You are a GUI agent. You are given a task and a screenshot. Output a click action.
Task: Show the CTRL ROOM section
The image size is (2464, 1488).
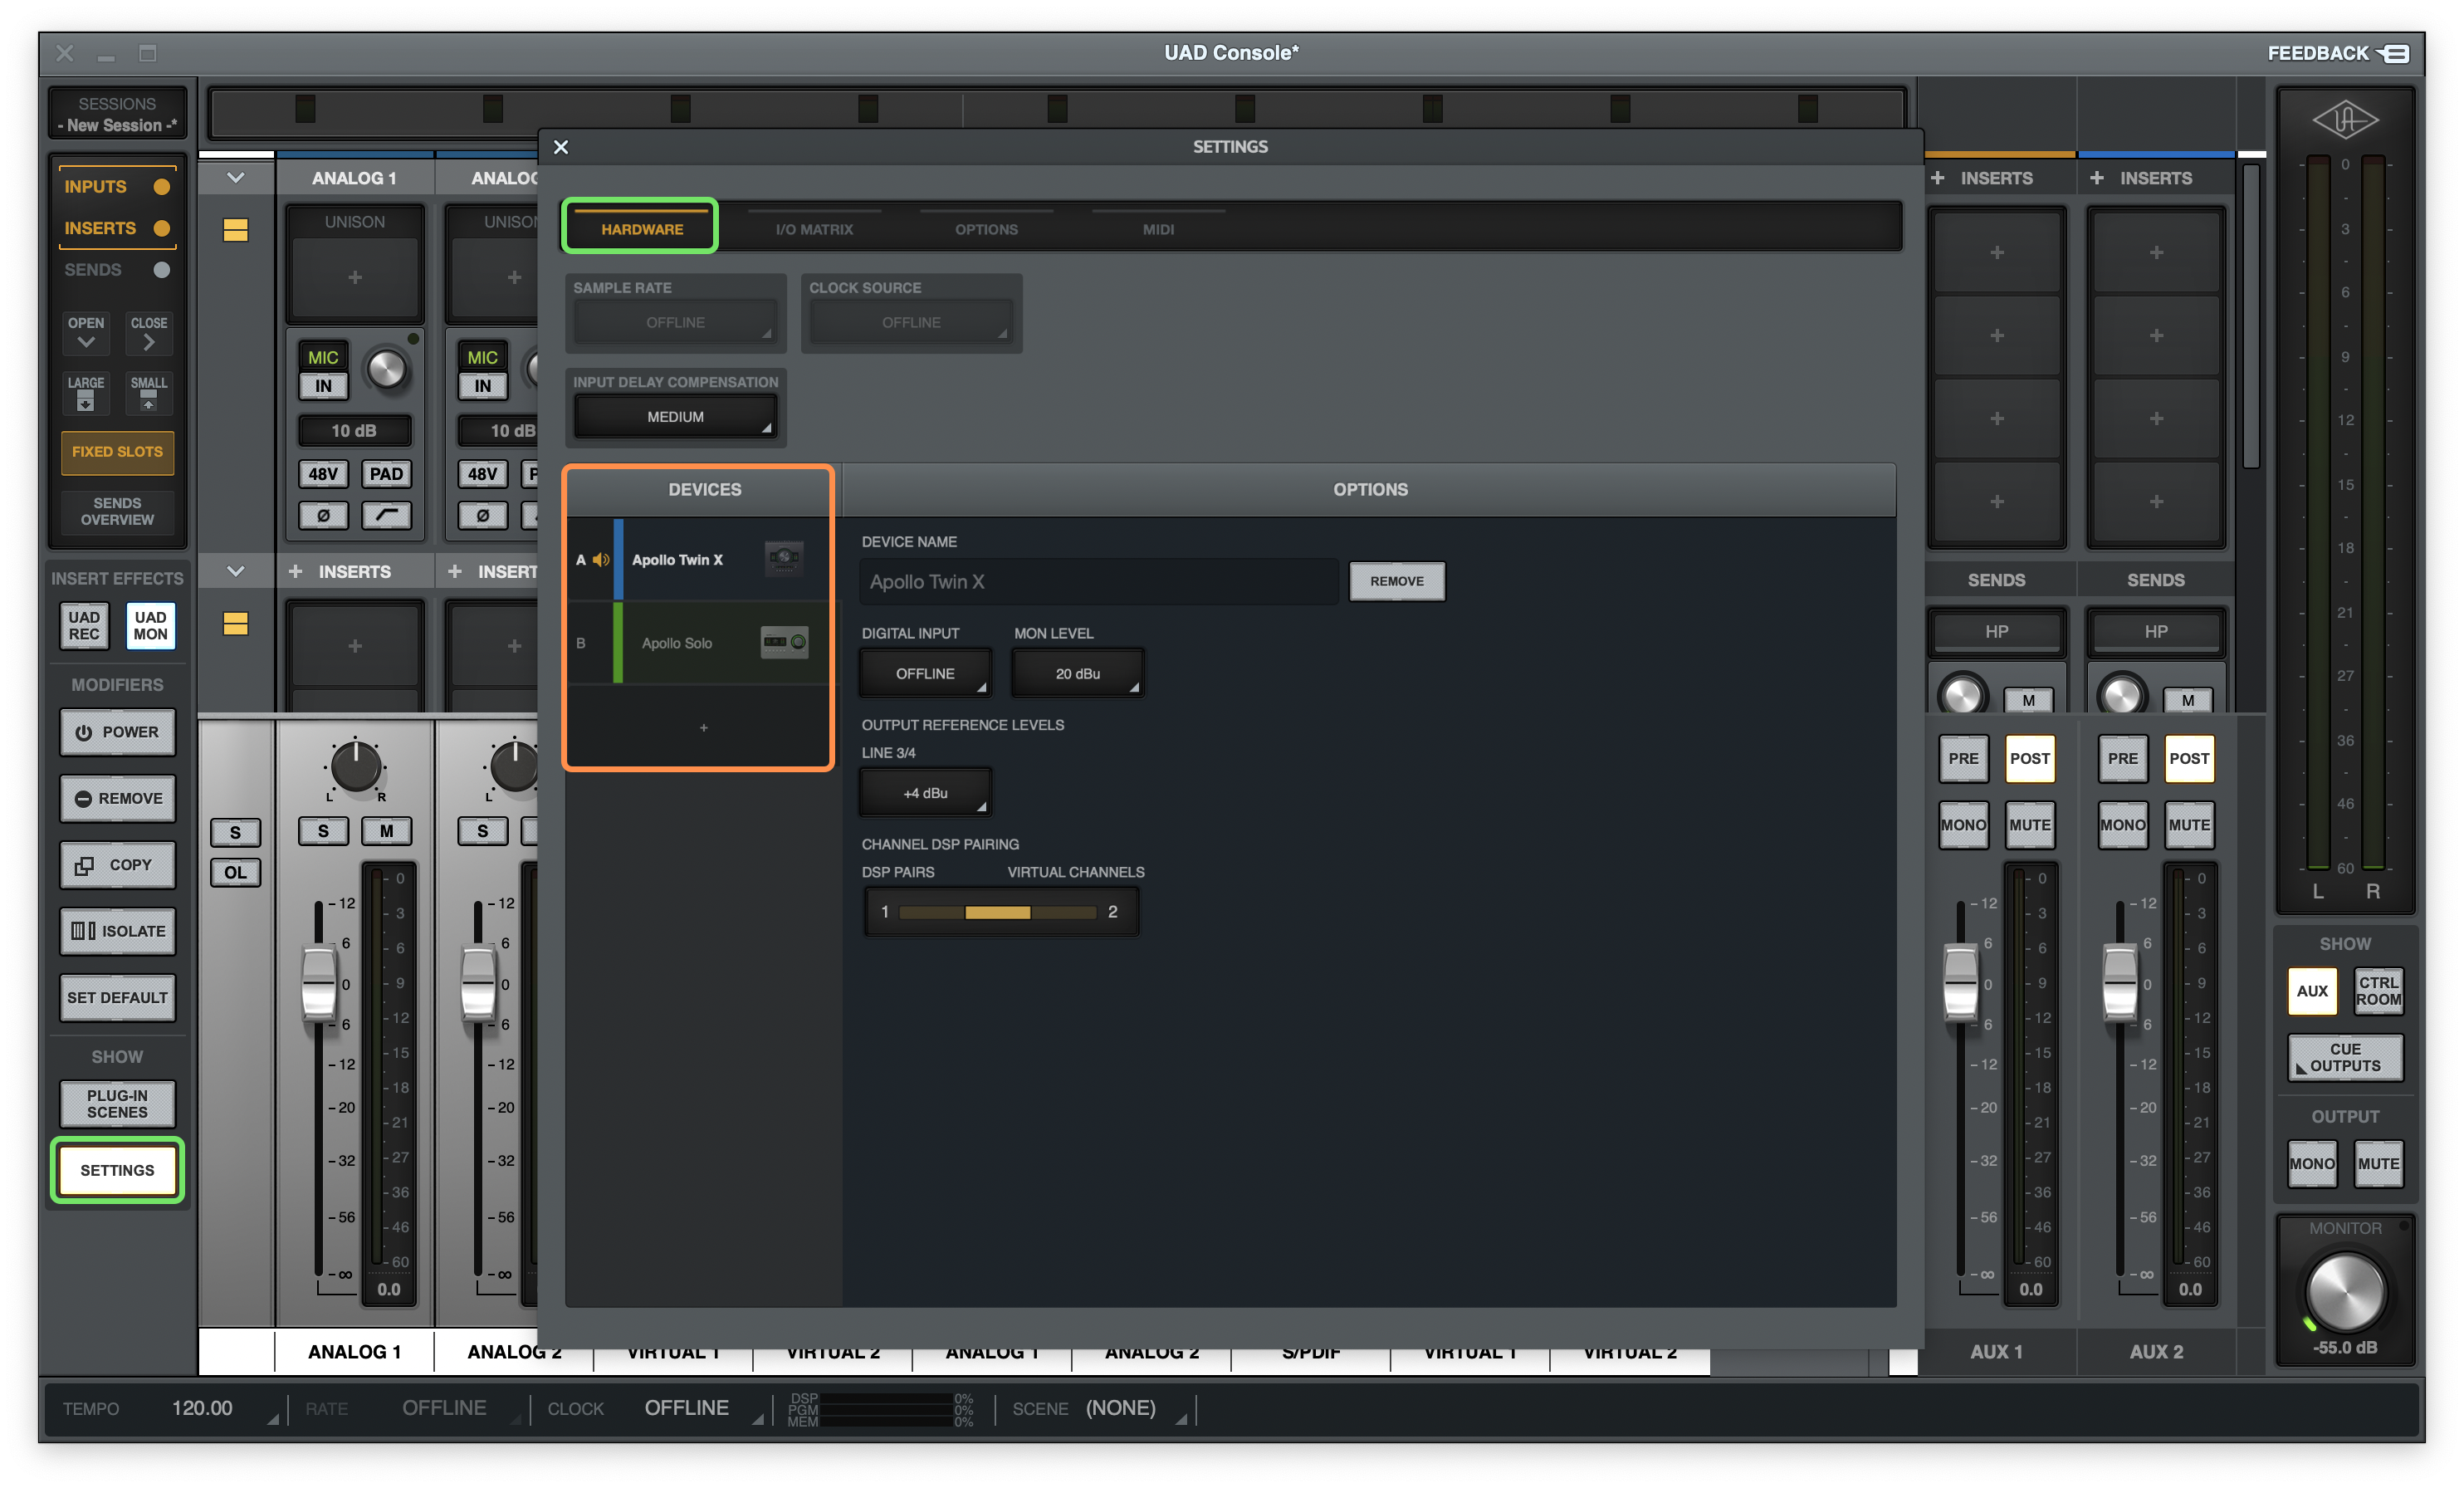click(x=2378, y=991)
